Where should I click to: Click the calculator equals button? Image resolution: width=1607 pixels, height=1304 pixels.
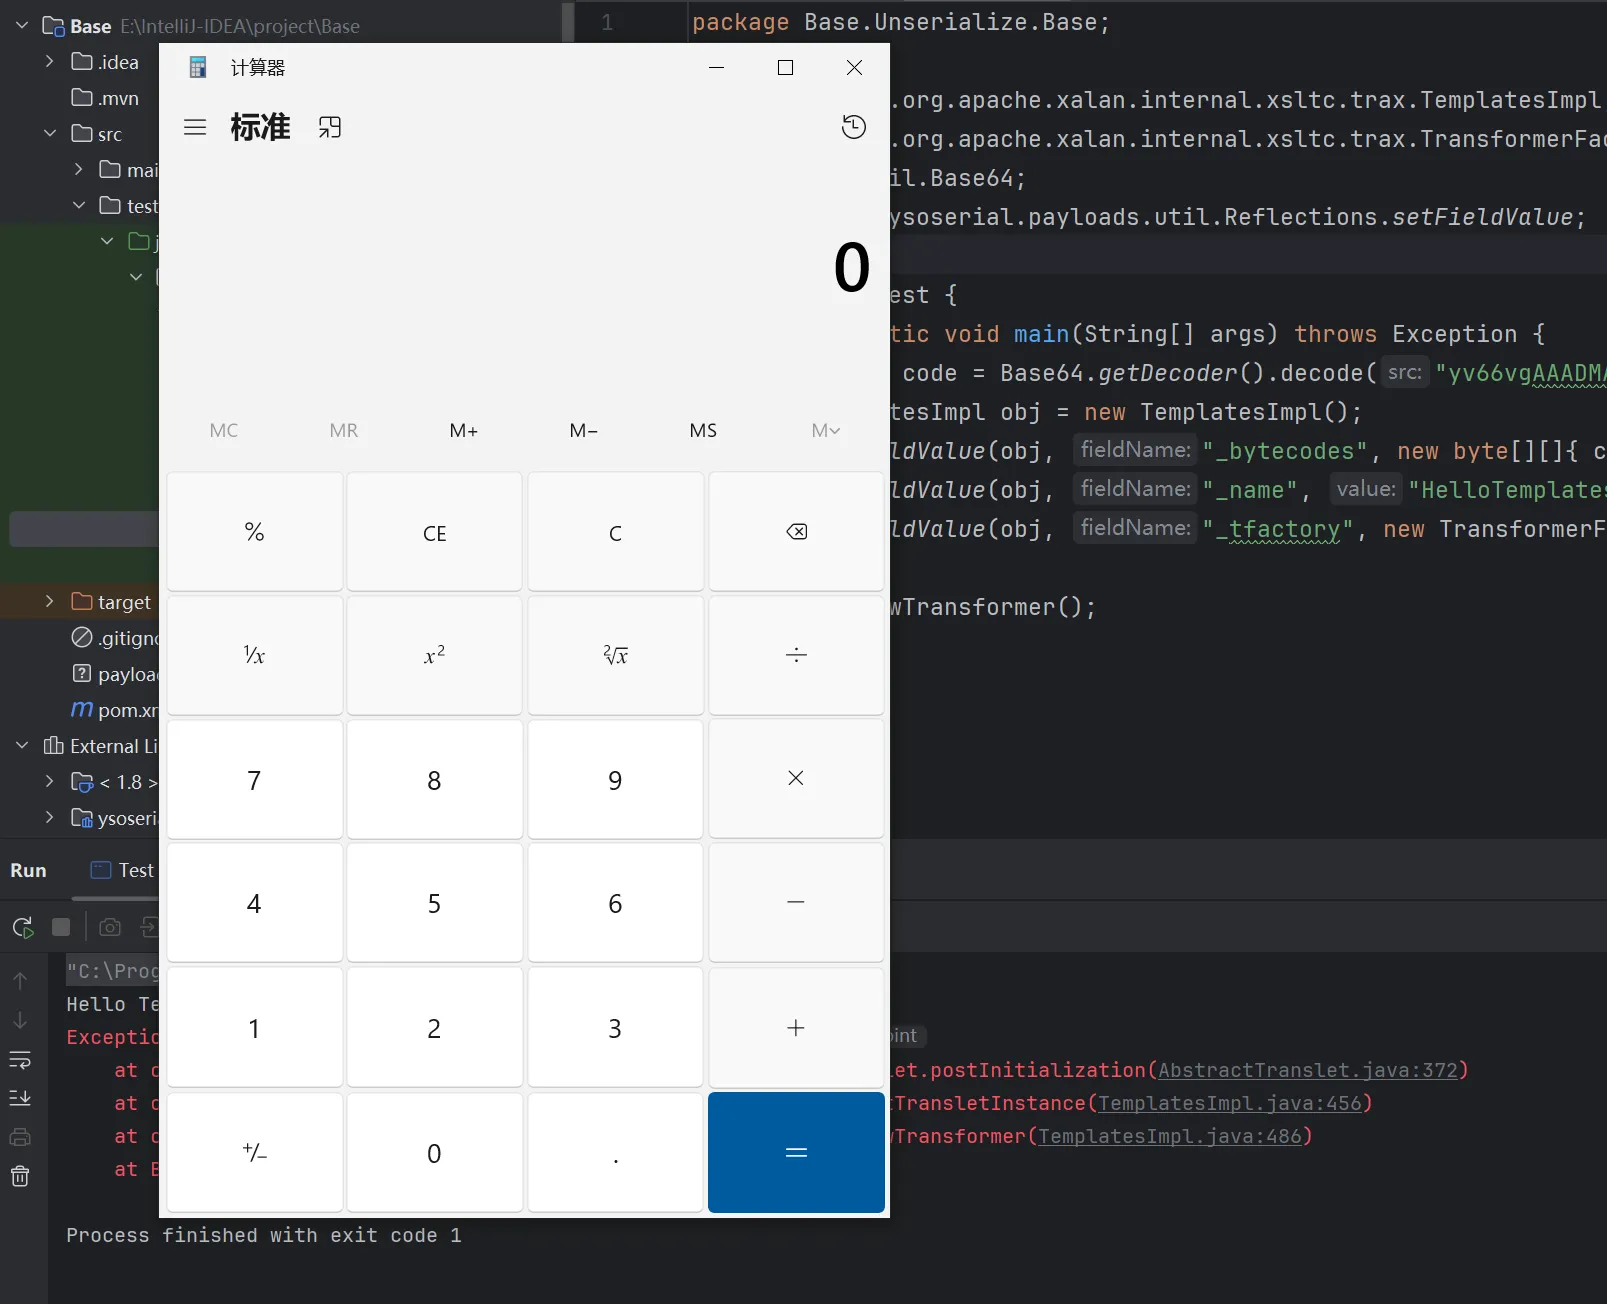click(x=795, y=1153)
